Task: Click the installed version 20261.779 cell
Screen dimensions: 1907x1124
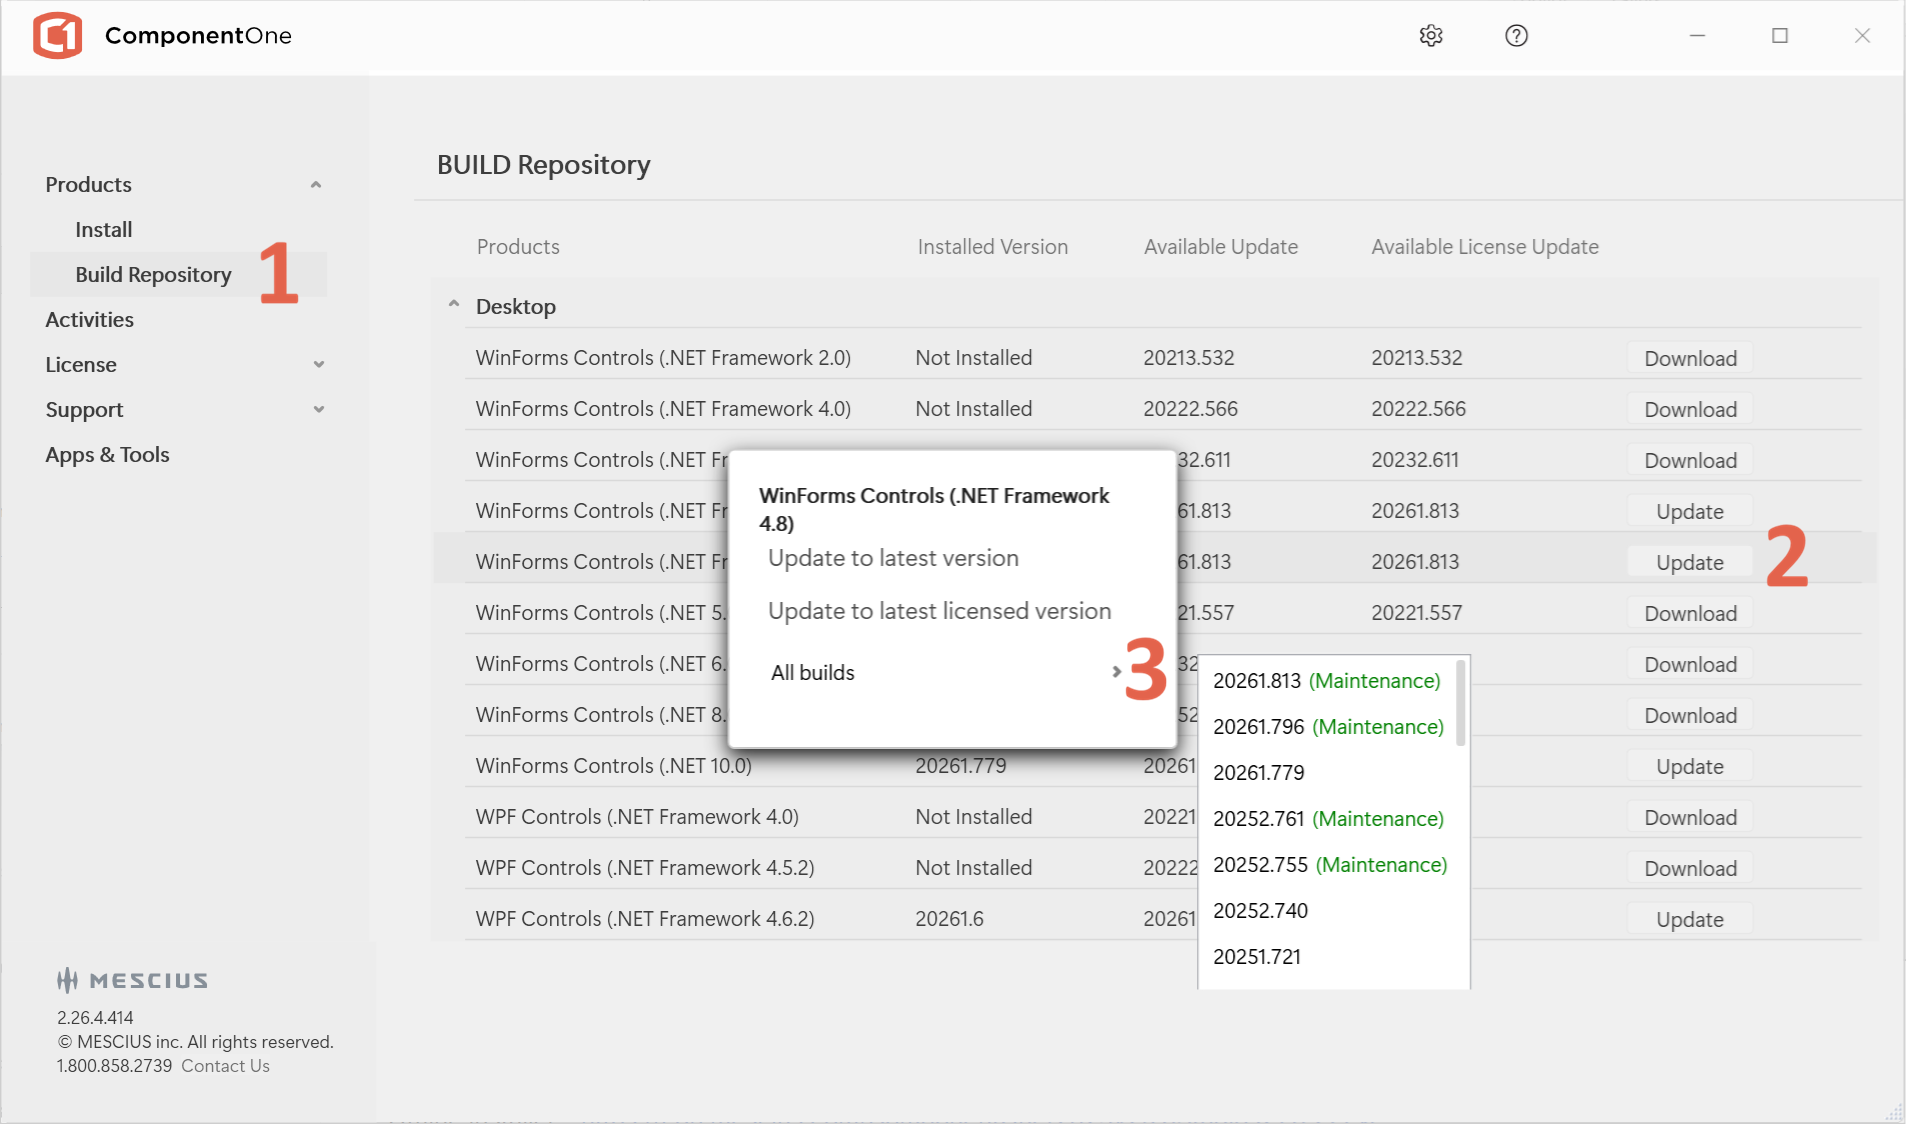Action: [x=960, y=766]
